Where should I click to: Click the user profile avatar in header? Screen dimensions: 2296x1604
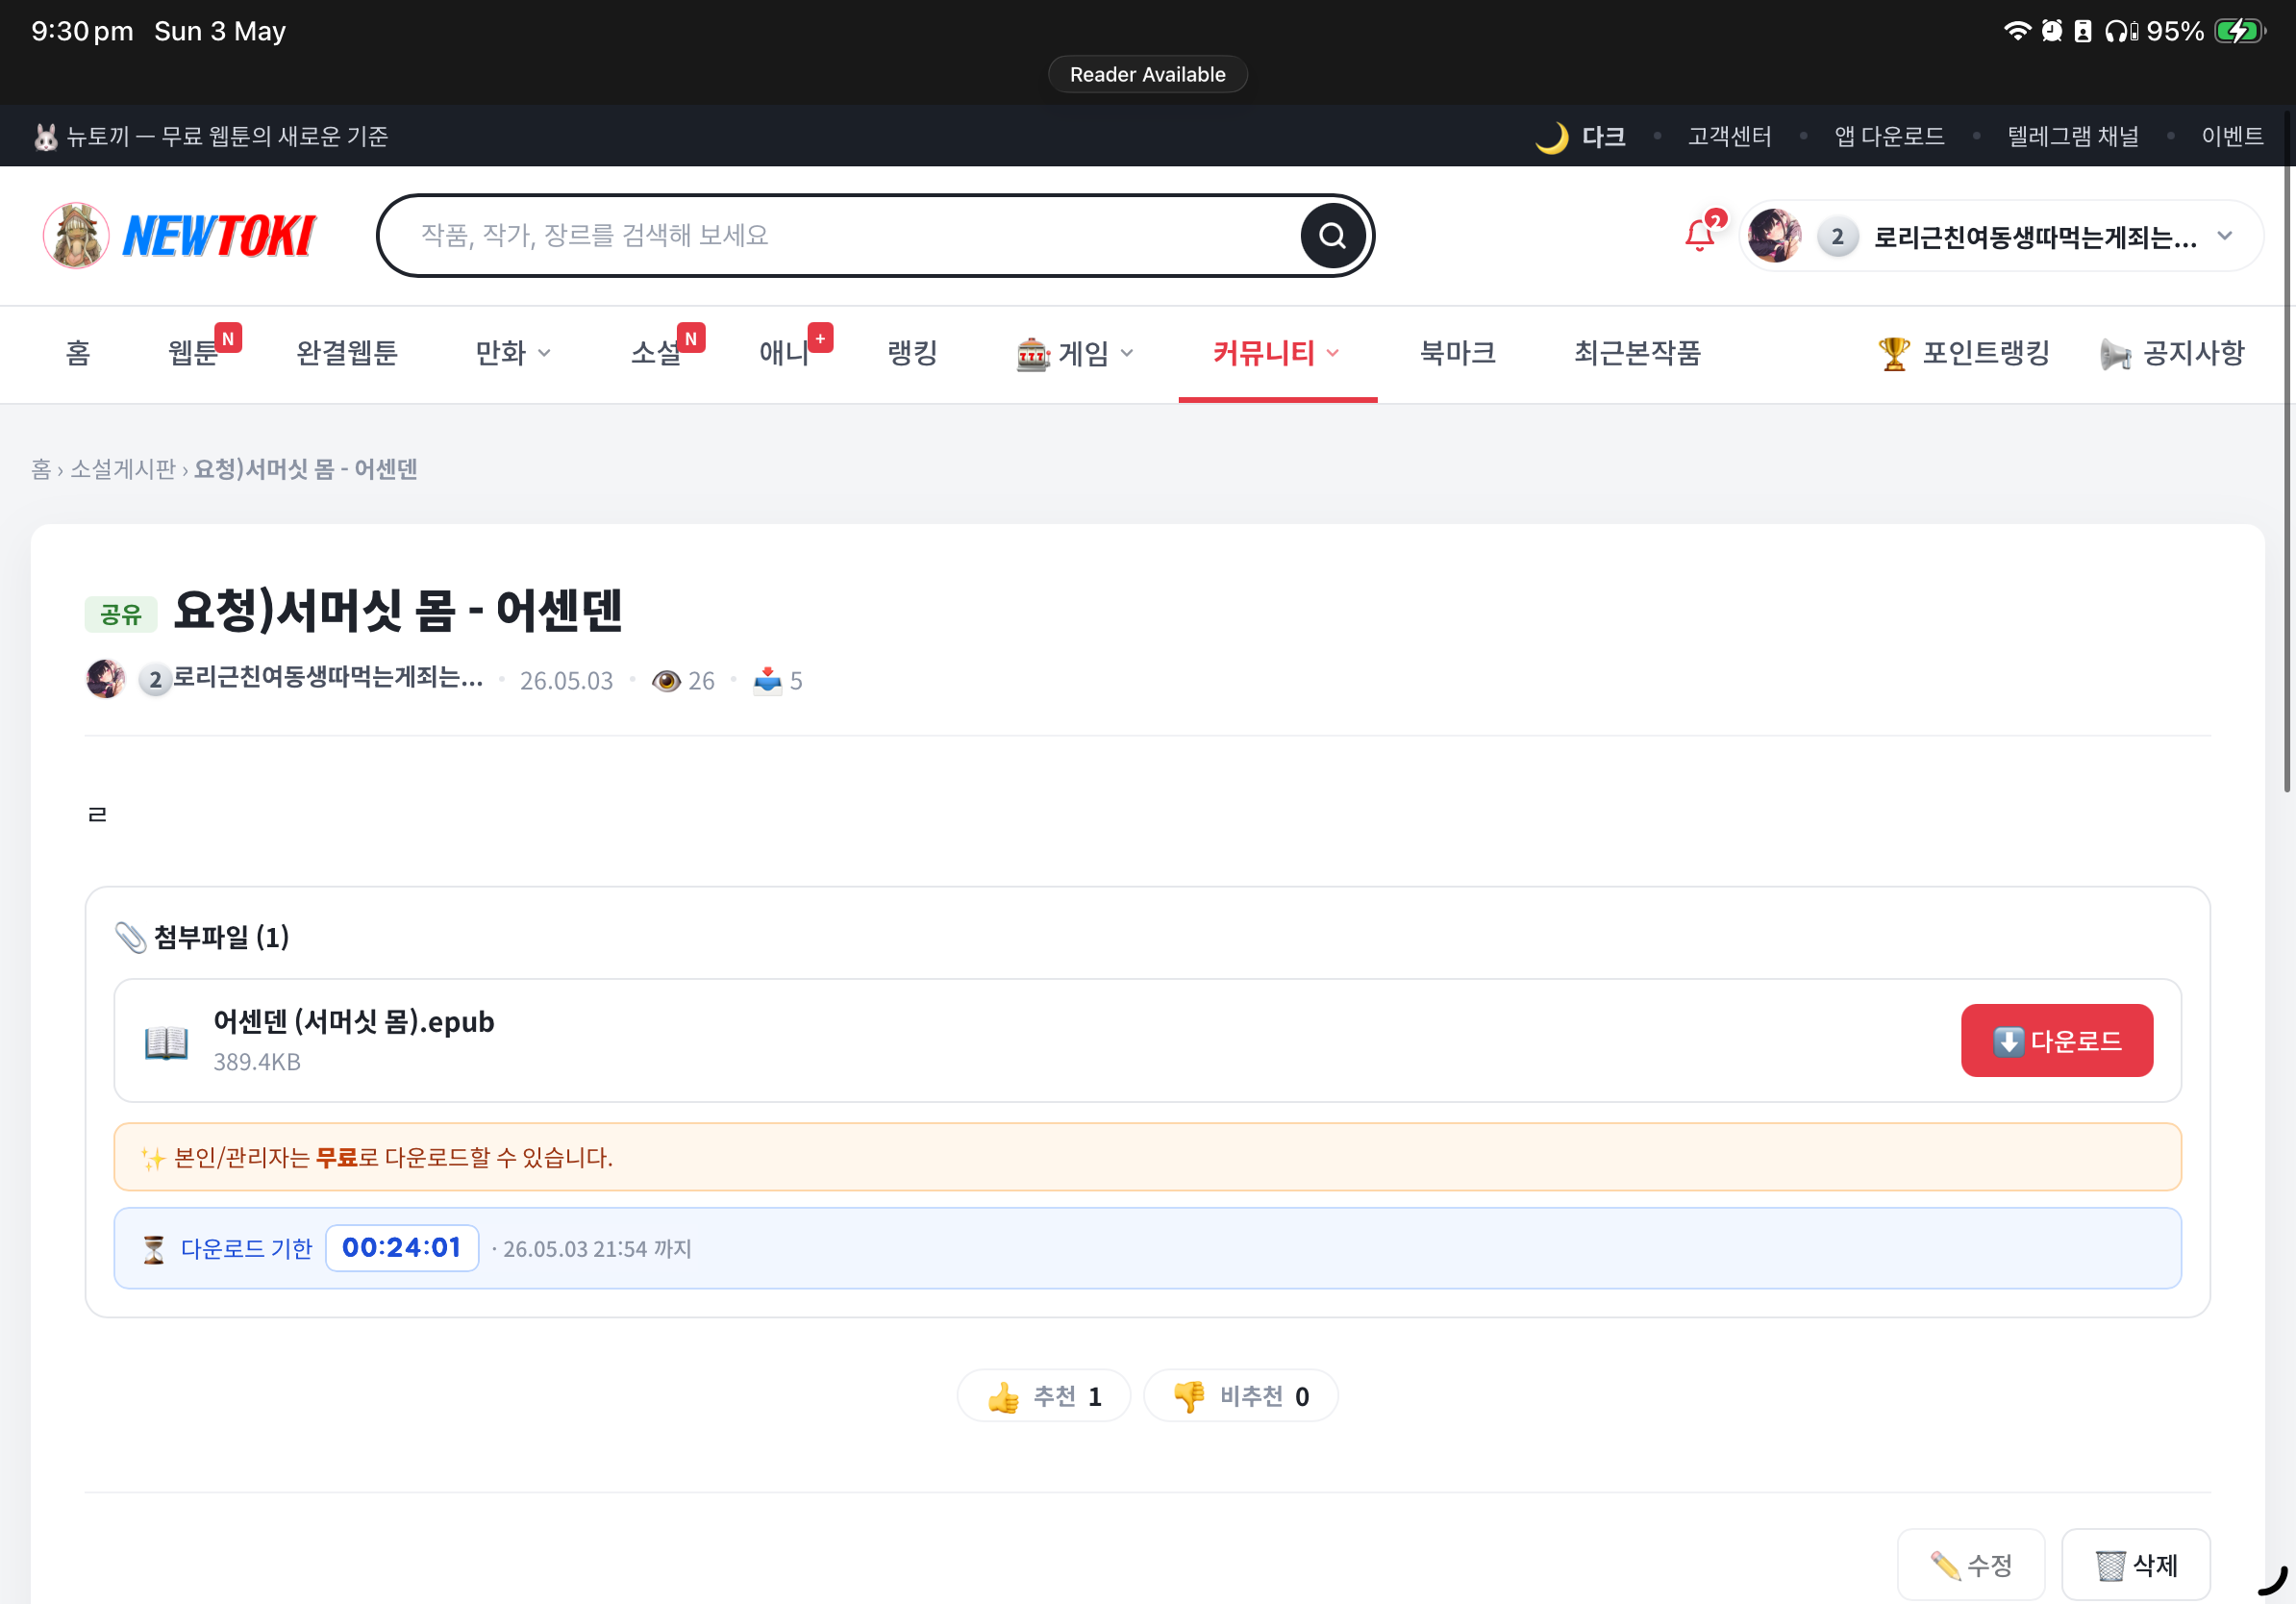pyautogui.click(x=1775, y=236)
